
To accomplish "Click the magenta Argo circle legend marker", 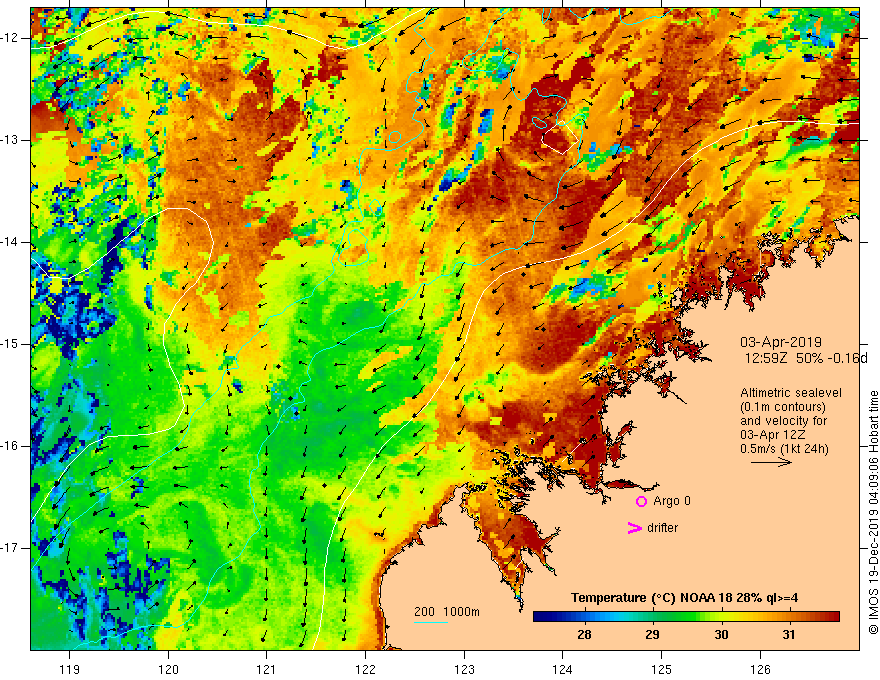I will [x=641, y=502].
